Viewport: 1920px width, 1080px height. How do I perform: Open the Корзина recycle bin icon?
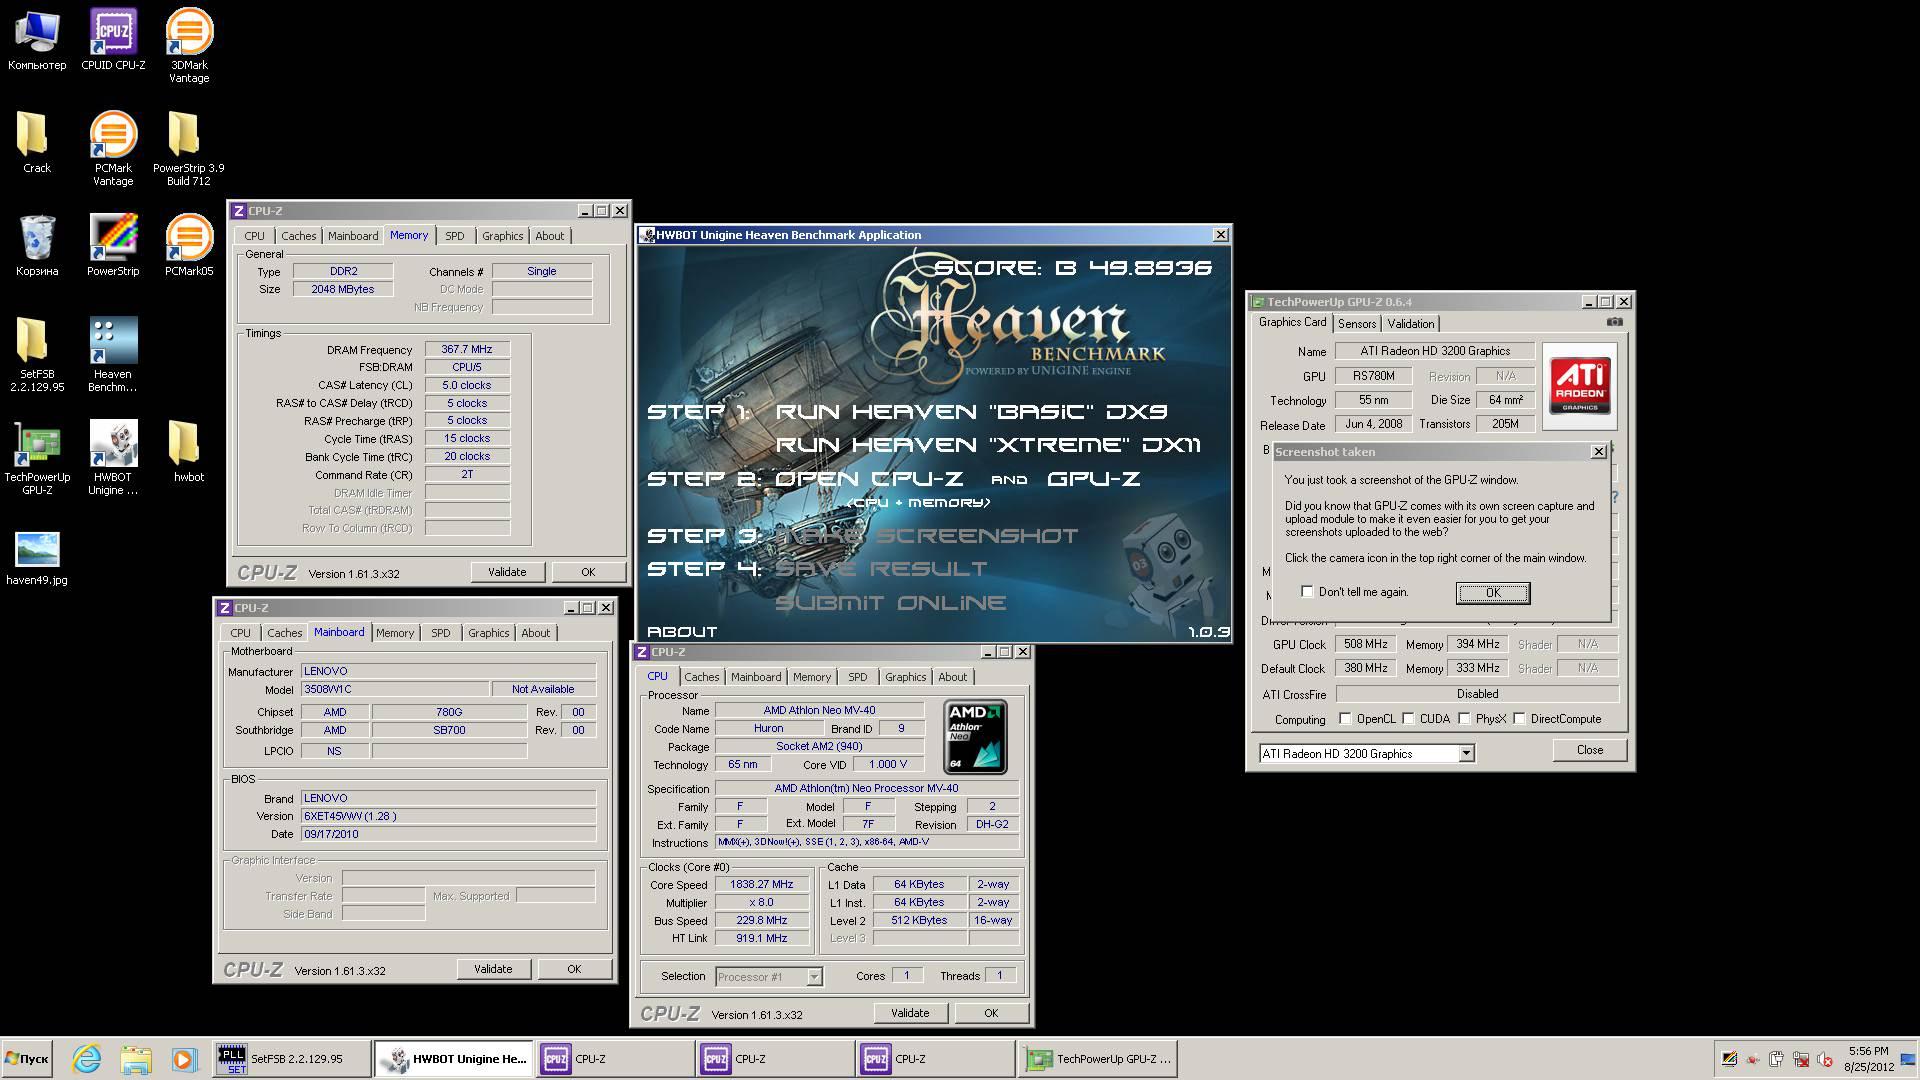tap(37, 245)
